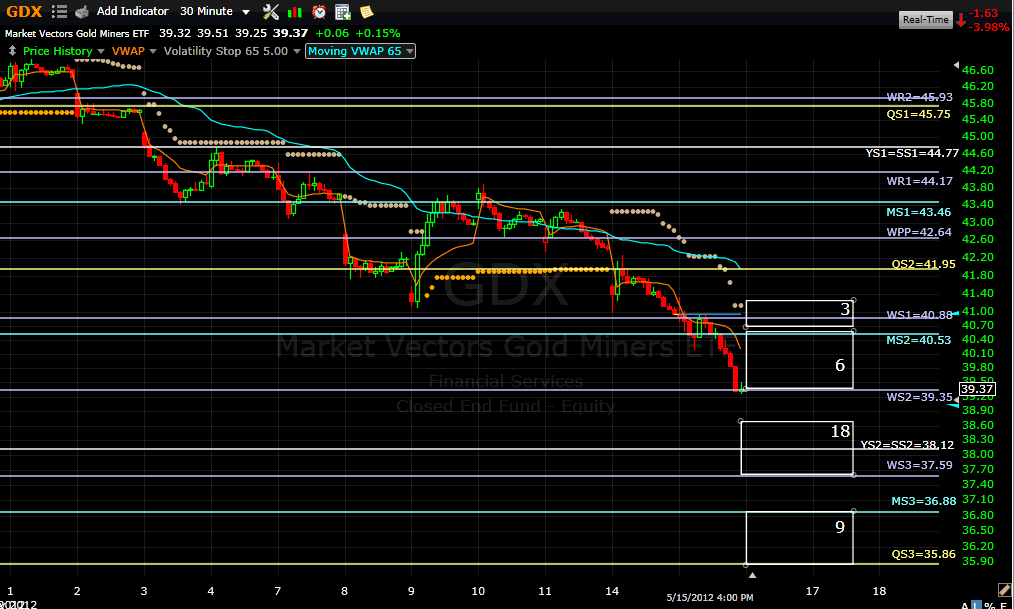Click the MS2=40.53 pivot label

tap(918, 340)
